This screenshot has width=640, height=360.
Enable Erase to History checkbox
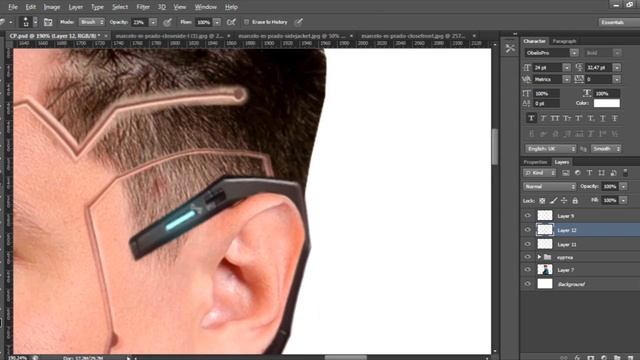[x=246, y=22]
